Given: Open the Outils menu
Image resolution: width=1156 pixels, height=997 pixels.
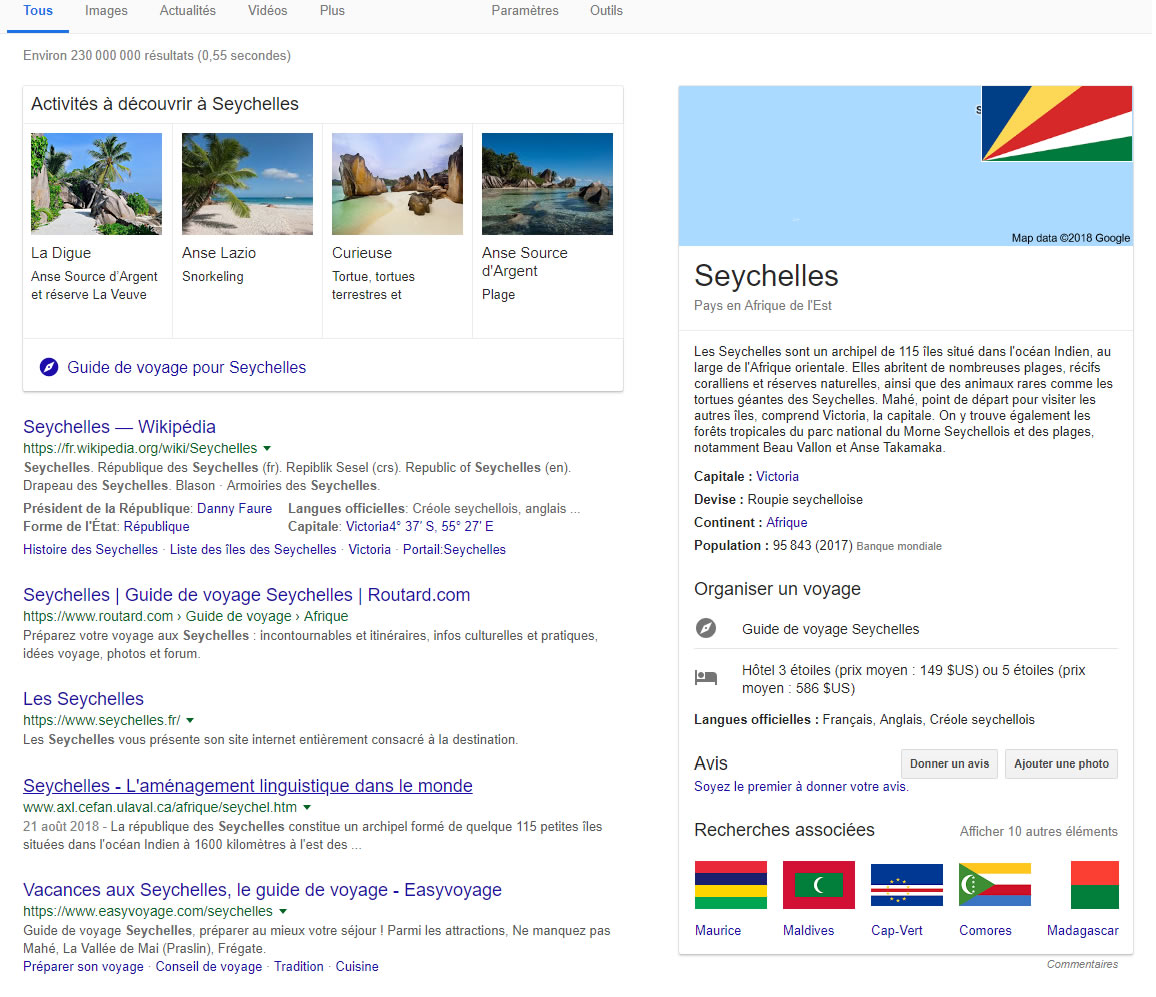Looking at the screenshot, I should coord(606,11).
